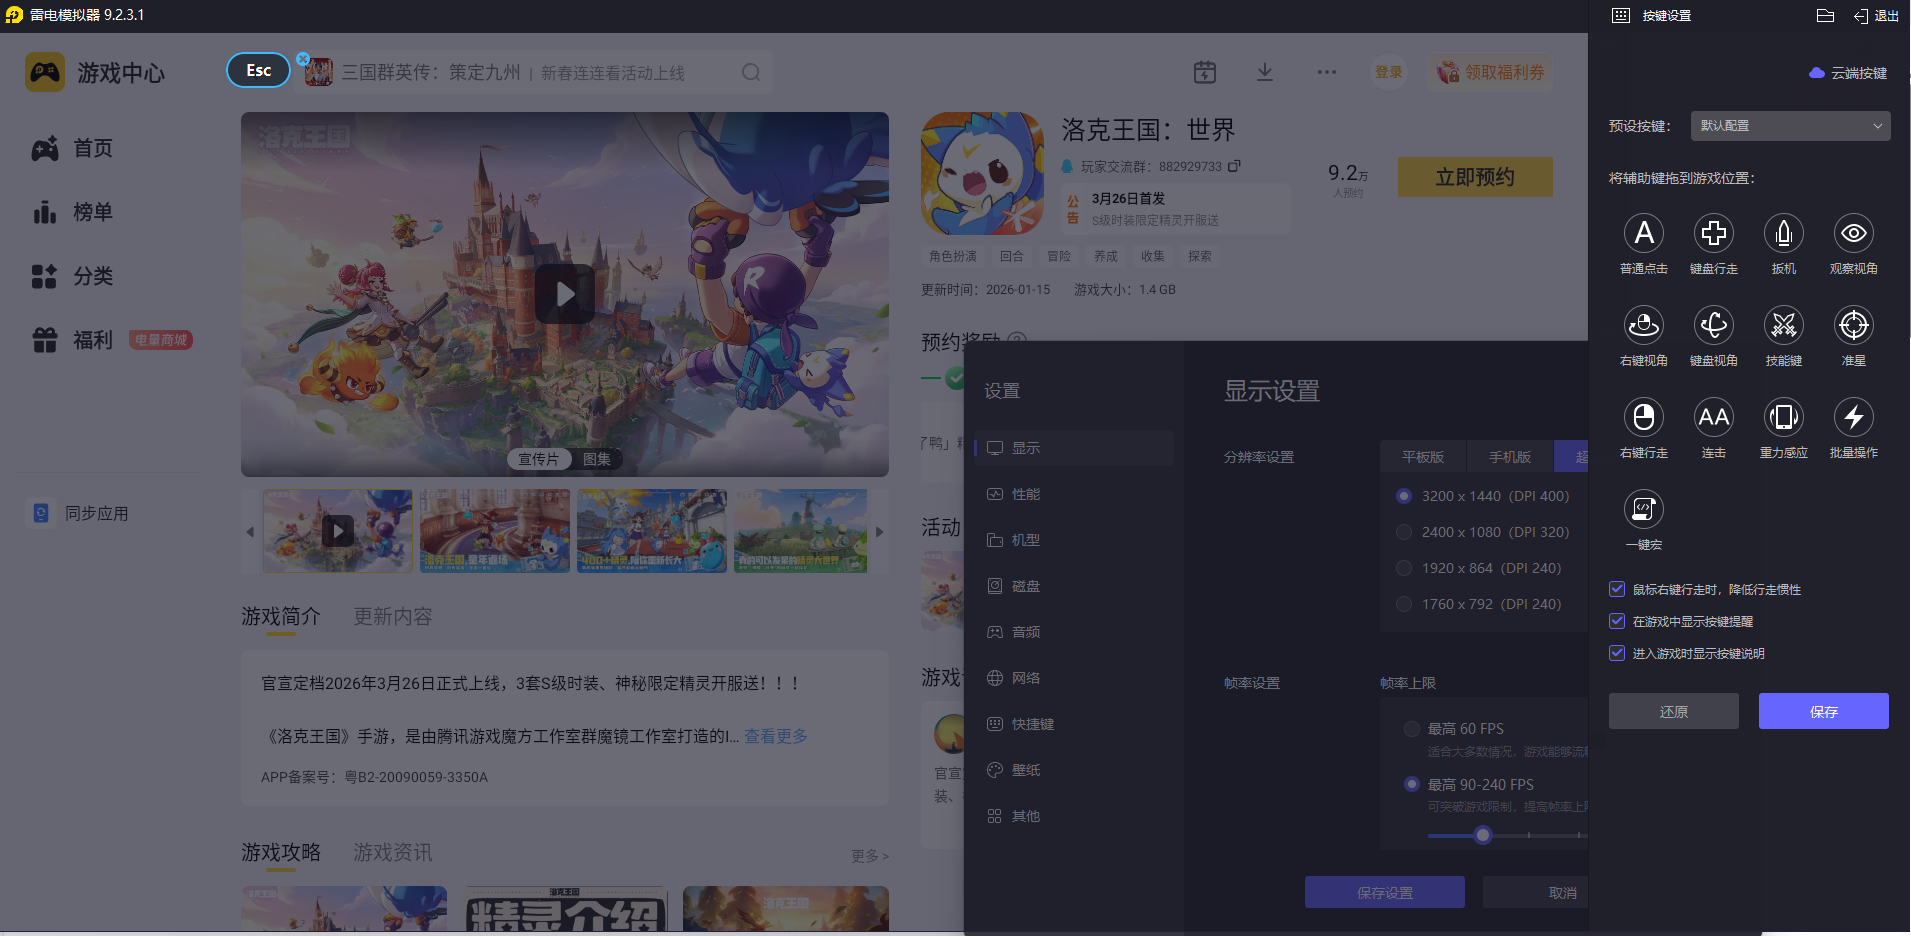Open the calendar icon in game center toolbar
Viewport: 1911px width, 936px height.
1205,72
